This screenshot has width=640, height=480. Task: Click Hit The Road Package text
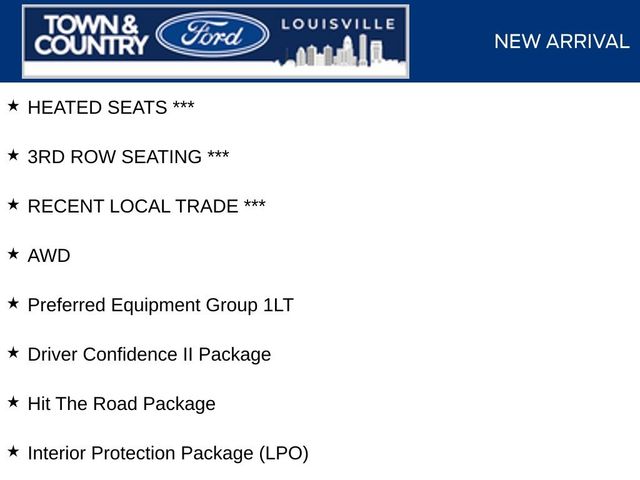121,404
